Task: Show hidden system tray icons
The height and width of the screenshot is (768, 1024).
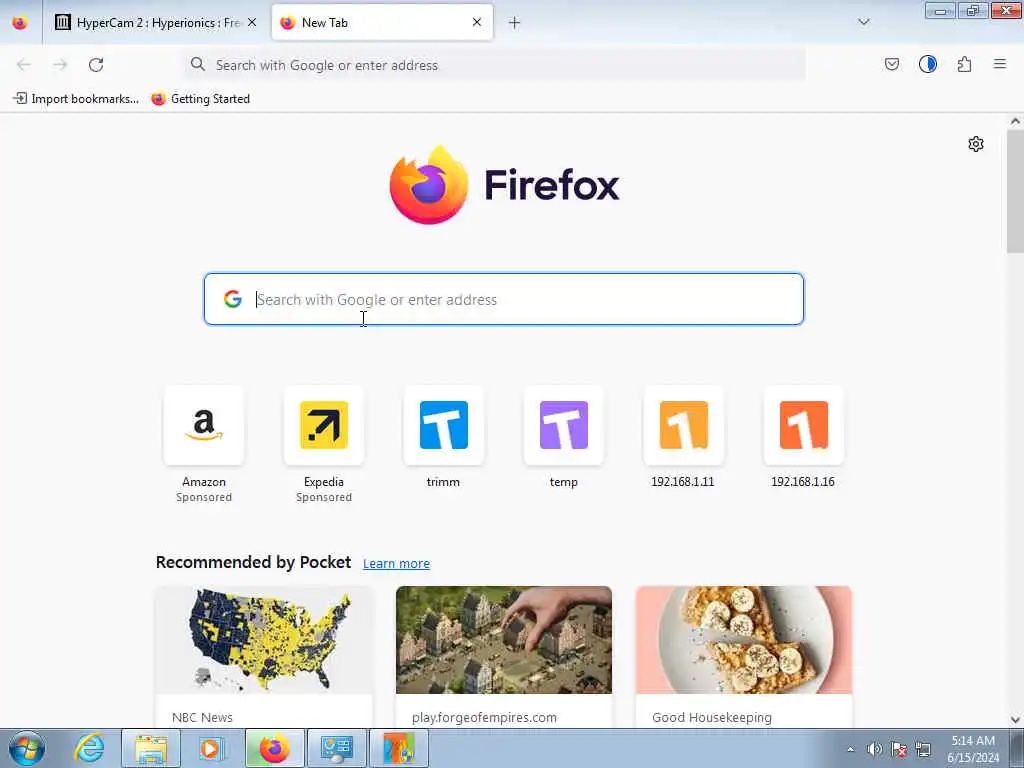Action: click(x=850, y=749)
